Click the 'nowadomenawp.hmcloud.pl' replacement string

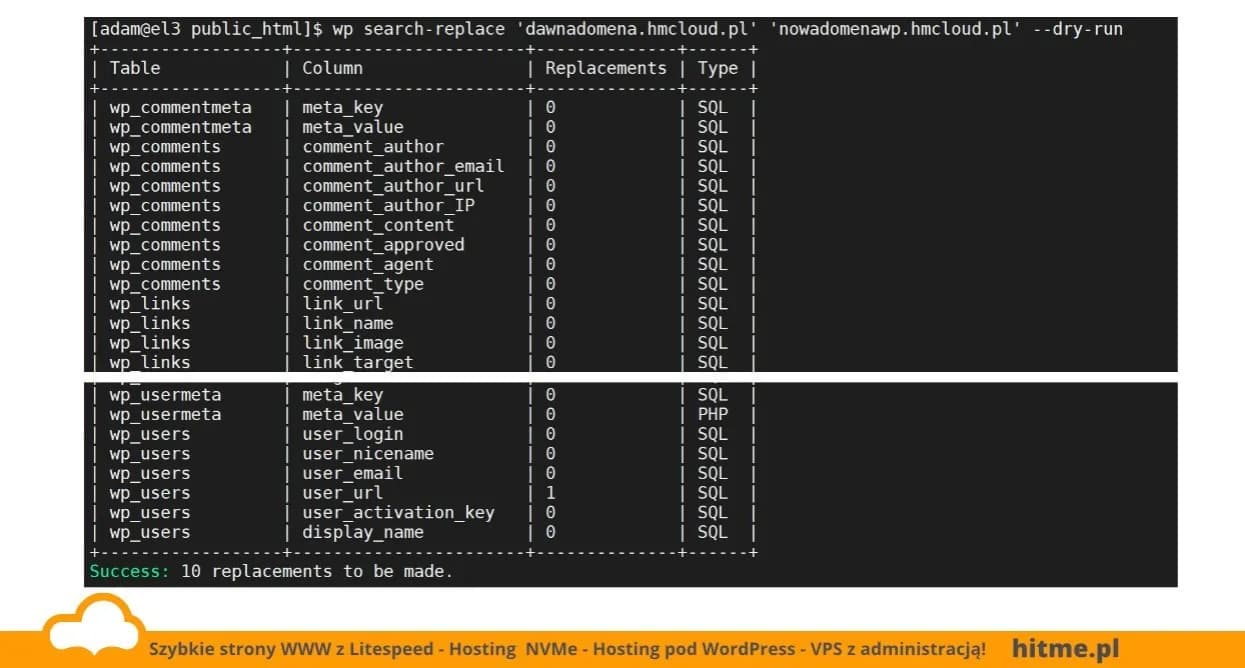point(895,29)
